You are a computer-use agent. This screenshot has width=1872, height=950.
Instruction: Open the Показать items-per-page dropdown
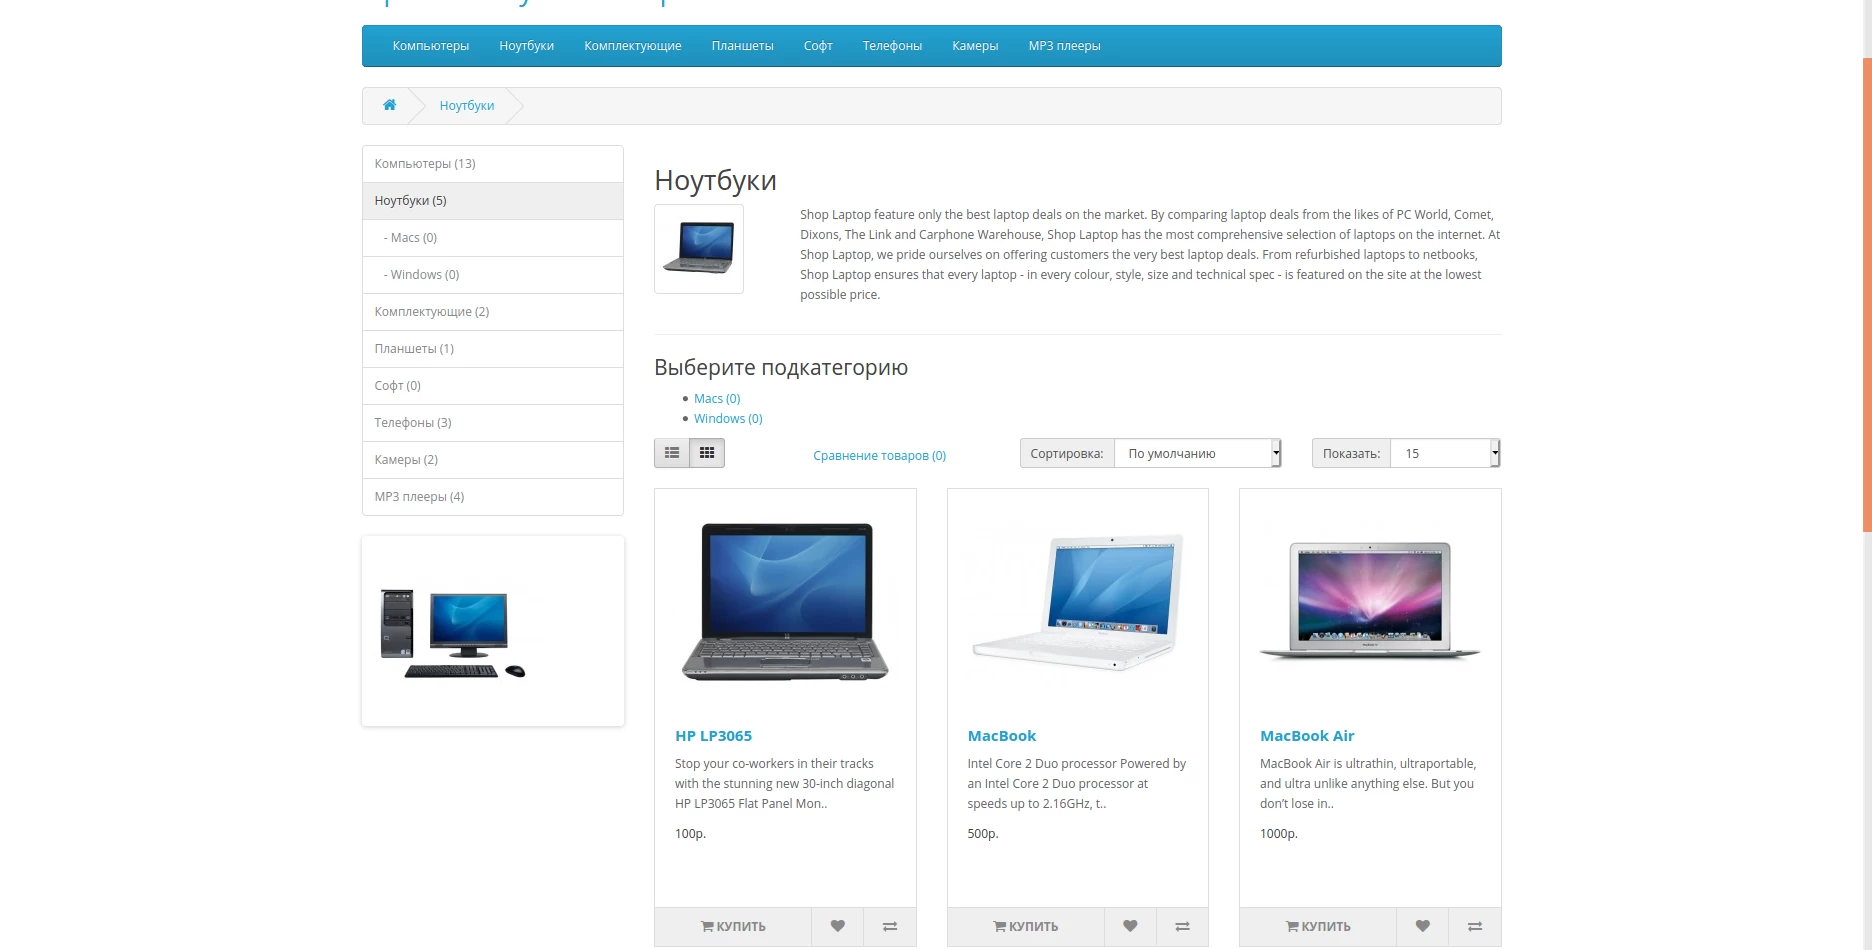(1445, 453)
